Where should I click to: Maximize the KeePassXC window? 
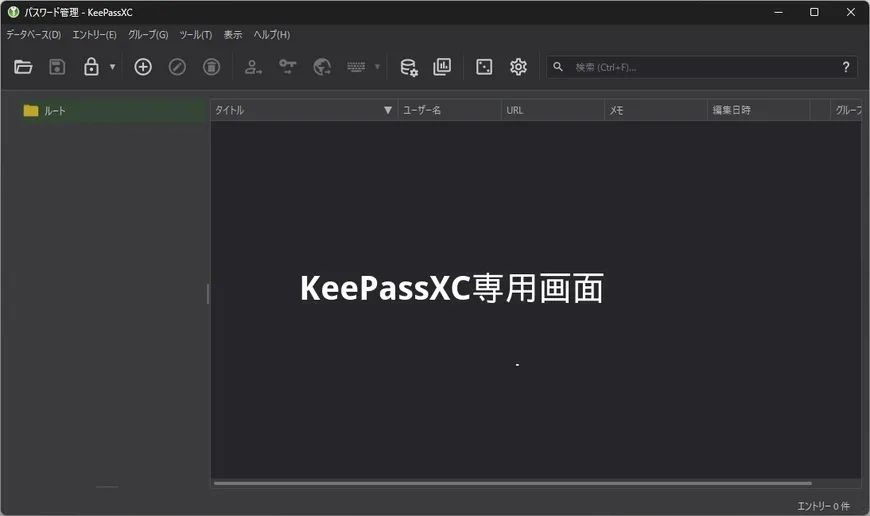(x=814, y=12)
